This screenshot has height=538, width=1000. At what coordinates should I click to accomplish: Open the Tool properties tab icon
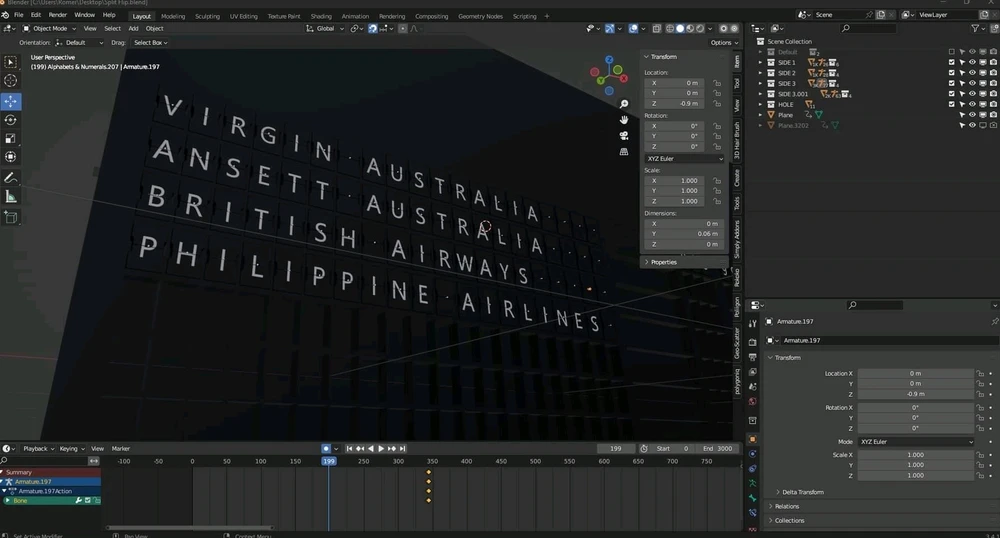coord(753,324)
